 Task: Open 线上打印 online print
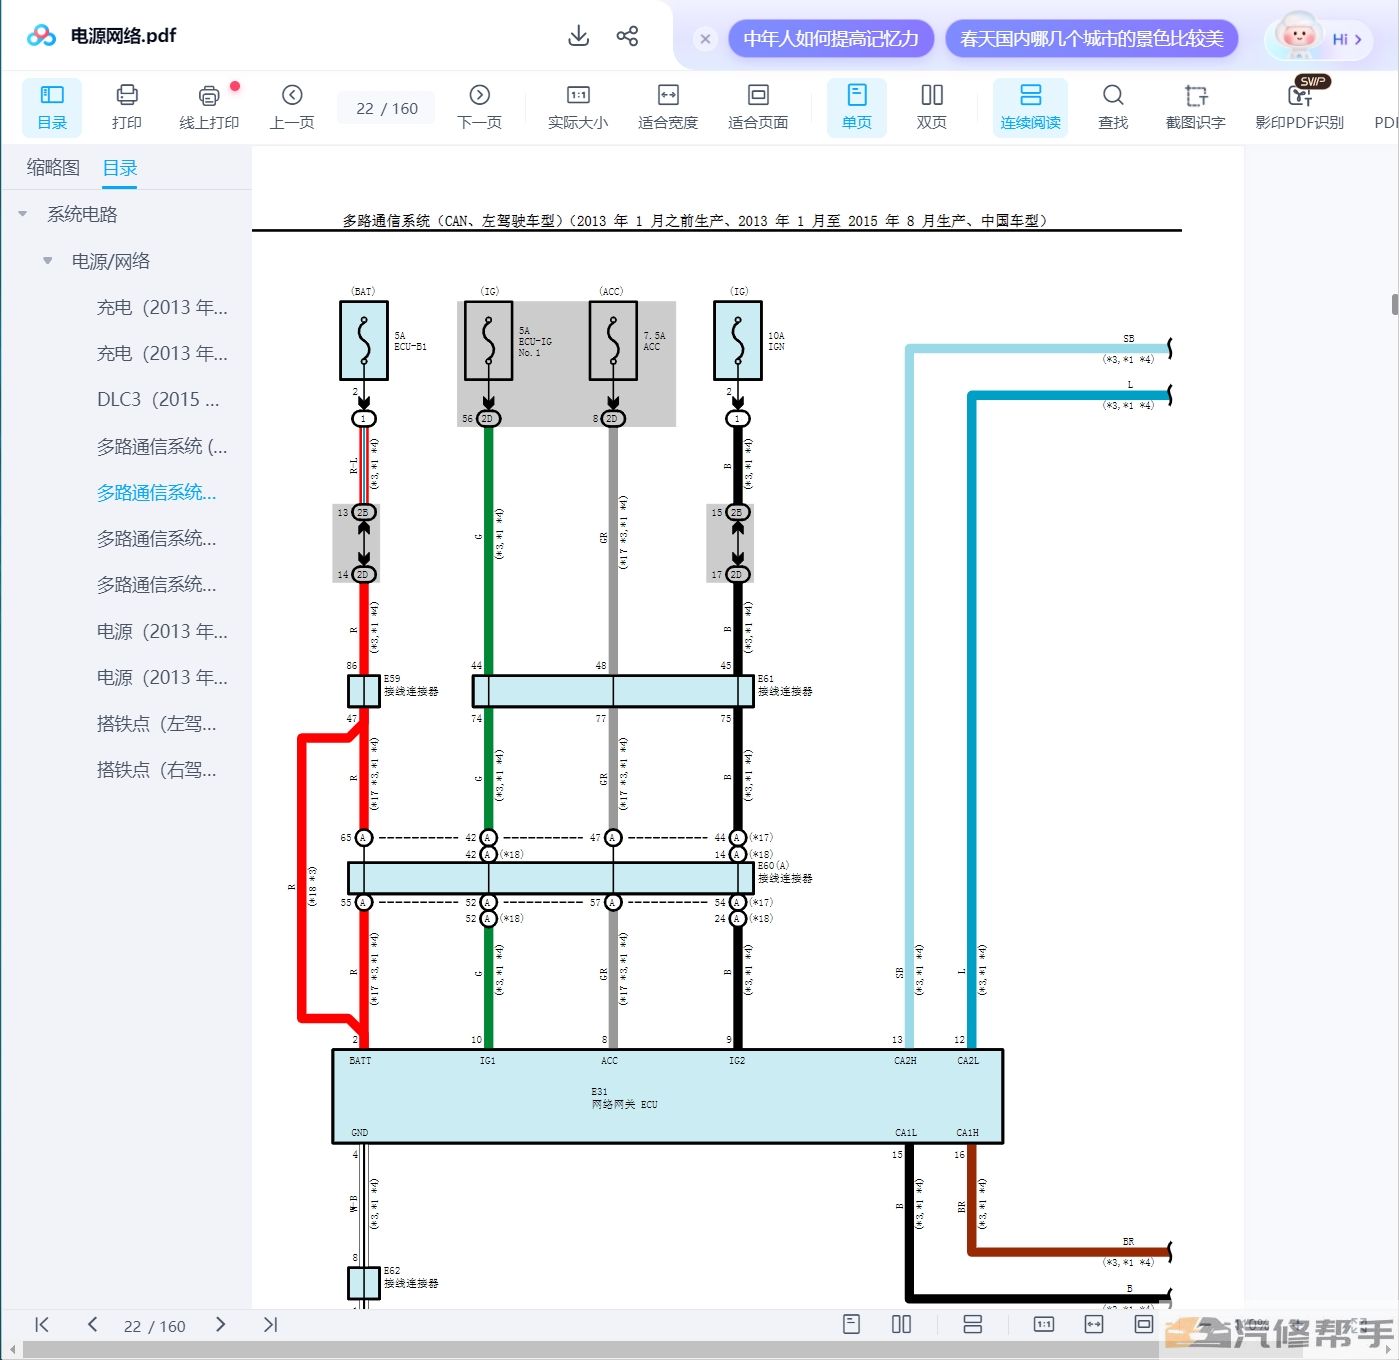(x=209, y=108)
